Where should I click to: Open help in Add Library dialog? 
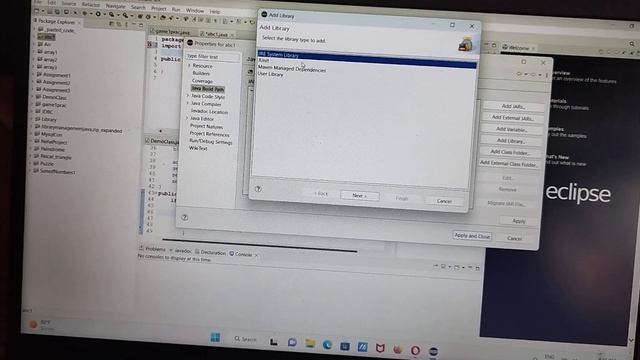[258, 189]
